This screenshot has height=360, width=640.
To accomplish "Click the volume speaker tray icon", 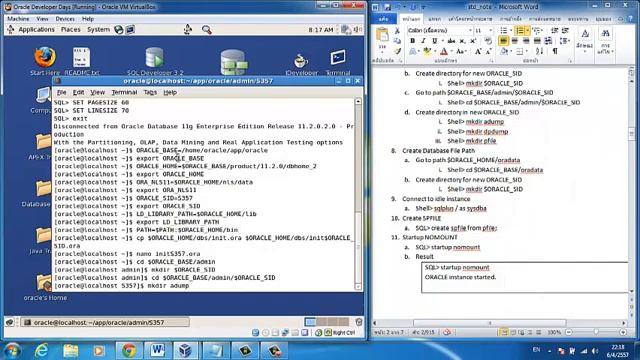I will 595,351.
